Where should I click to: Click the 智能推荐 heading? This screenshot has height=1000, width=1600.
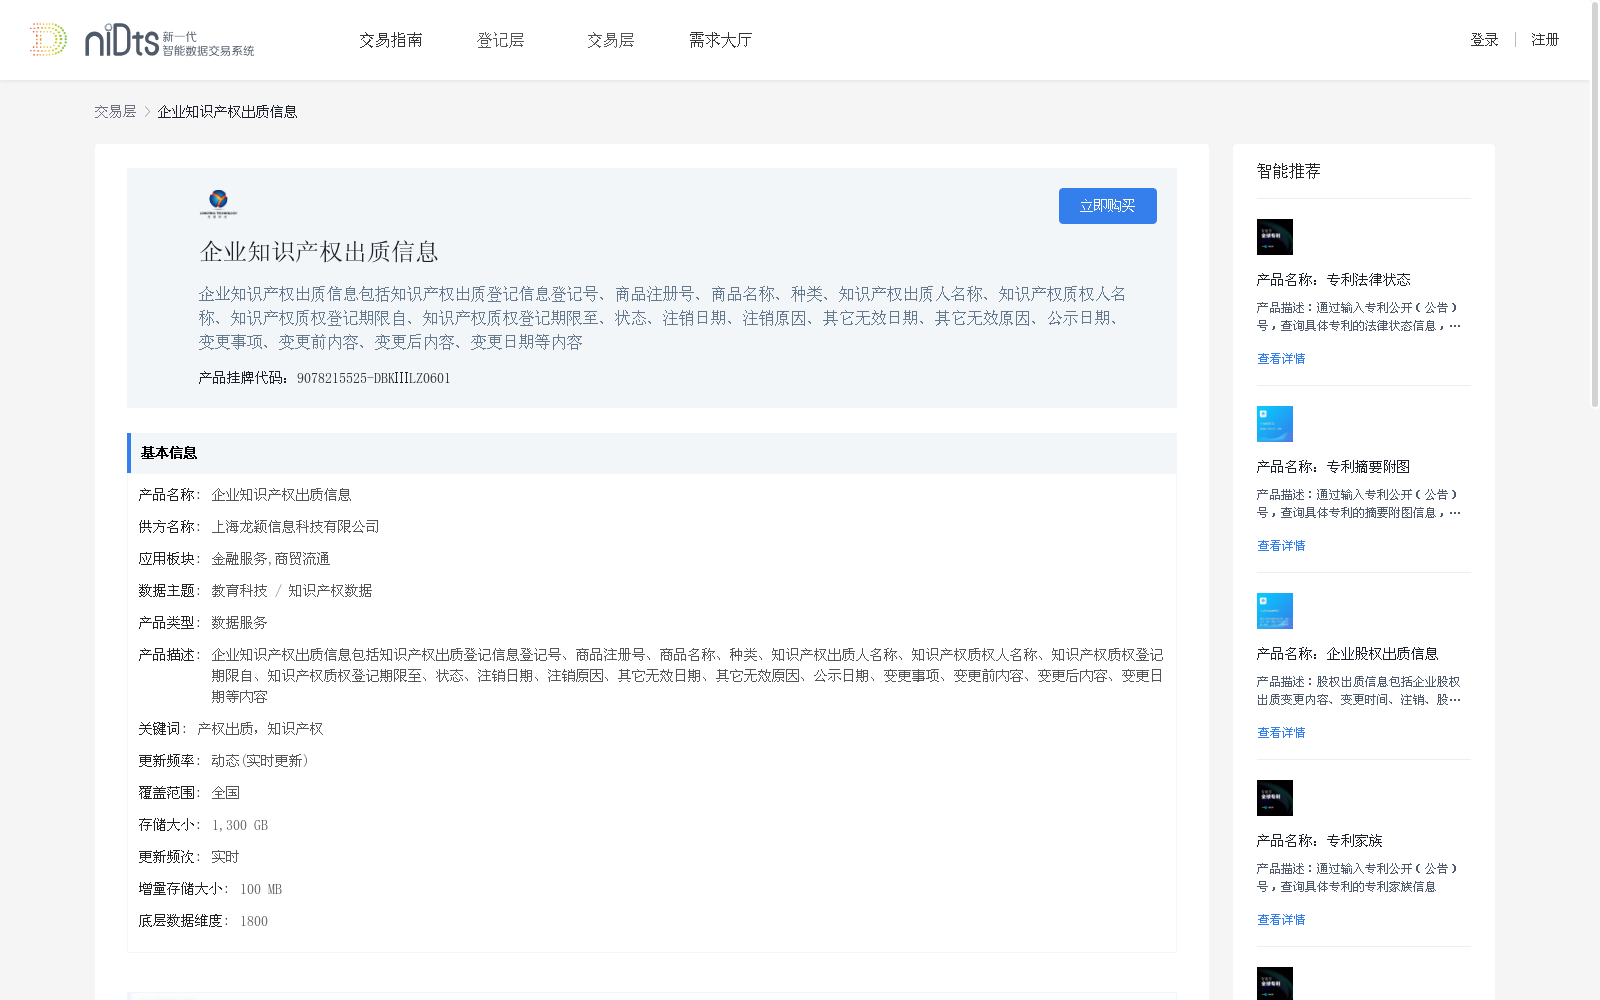1288,172
